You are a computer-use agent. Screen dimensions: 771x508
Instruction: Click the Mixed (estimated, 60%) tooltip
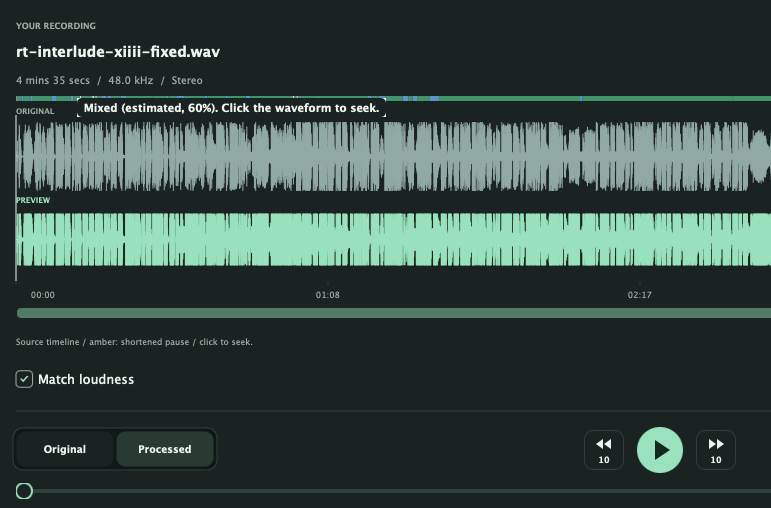point(231,108)
